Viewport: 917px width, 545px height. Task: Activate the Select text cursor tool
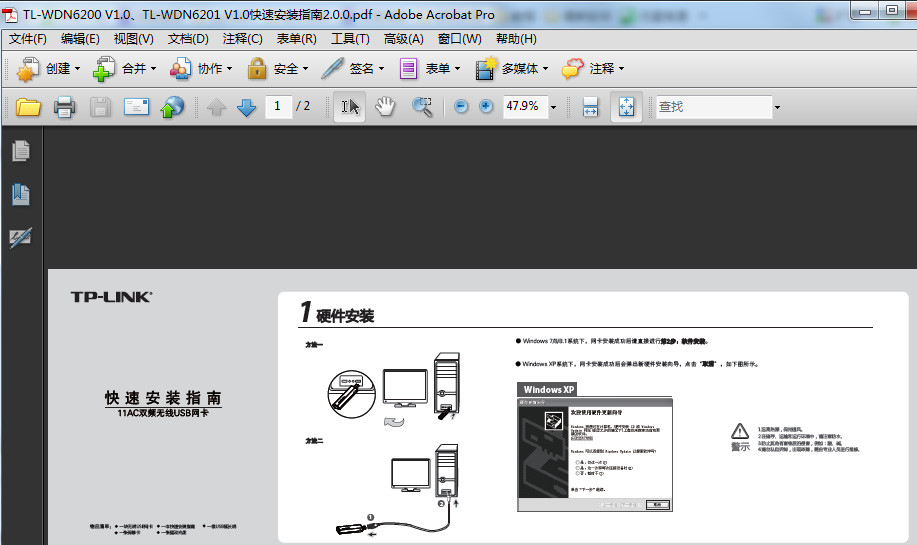click(350, 106)
